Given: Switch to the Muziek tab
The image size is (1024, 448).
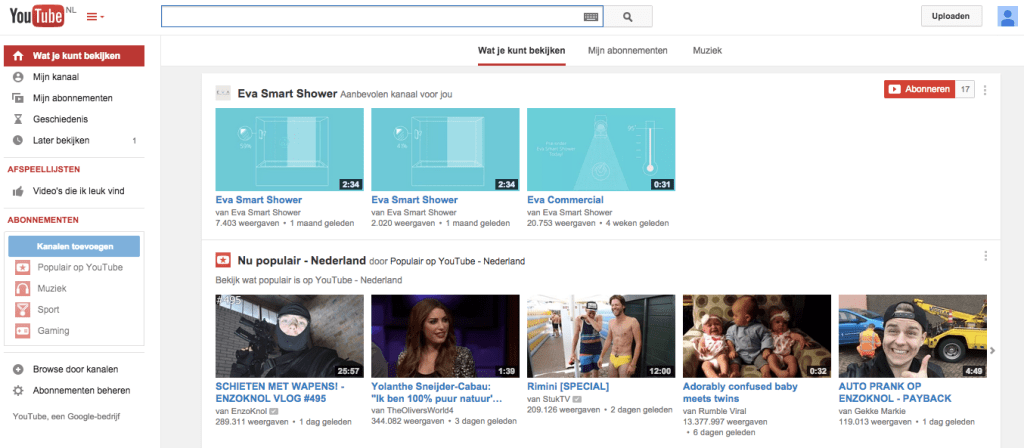Looking at the screenshot, I should tap(707, 50).
